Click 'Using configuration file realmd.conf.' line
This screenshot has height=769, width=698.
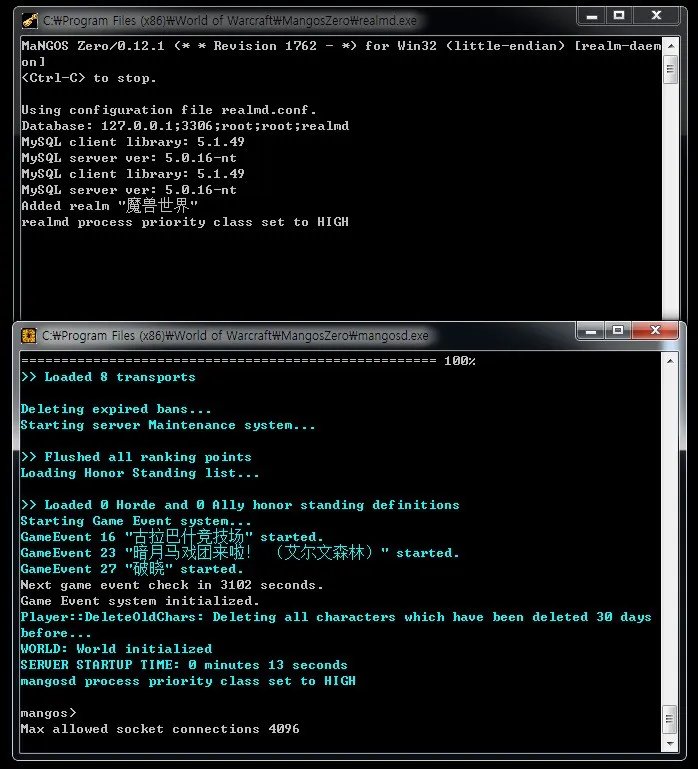[169, 110]
